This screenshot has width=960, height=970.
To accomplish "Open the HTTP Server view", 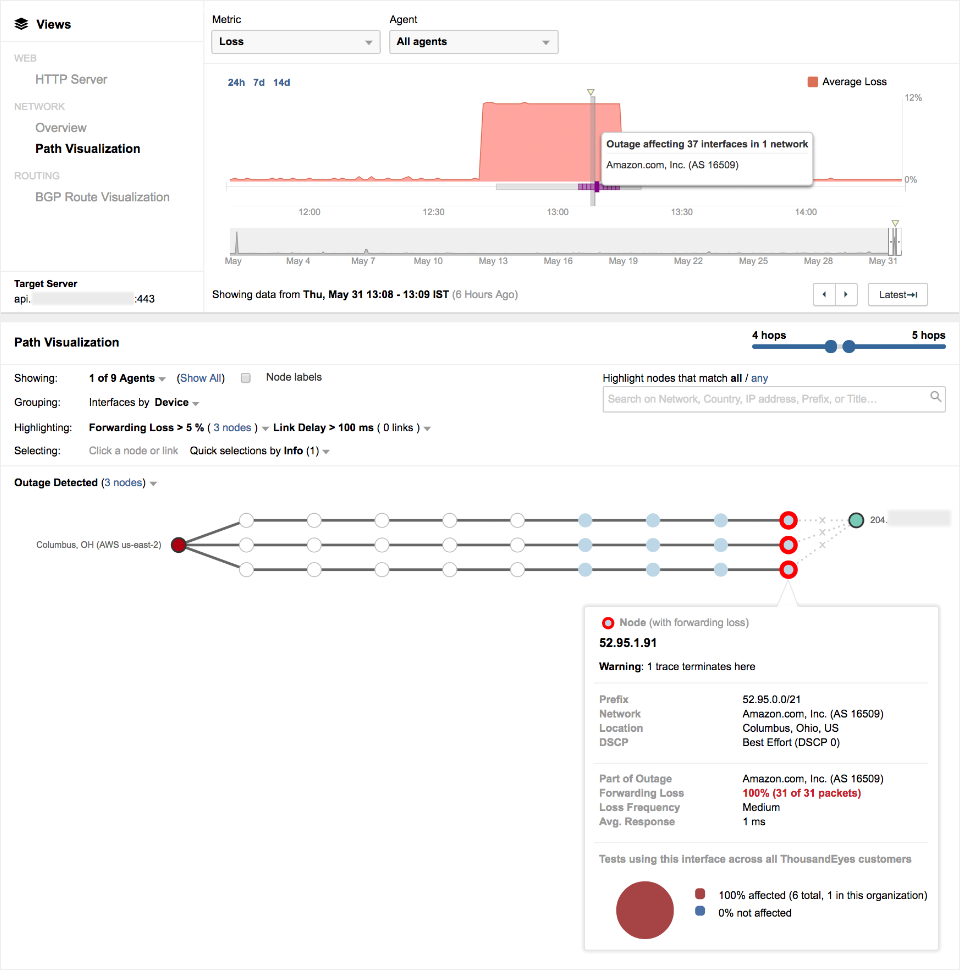I will (71, 79).
